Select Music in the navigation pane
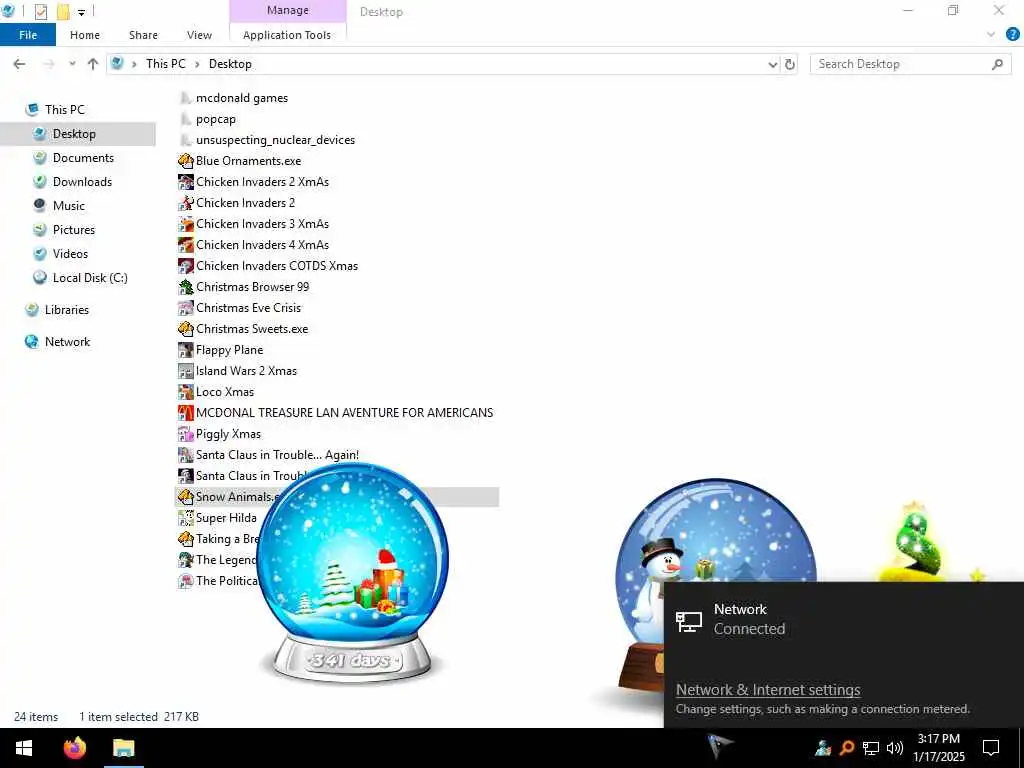 click(69, 206)
